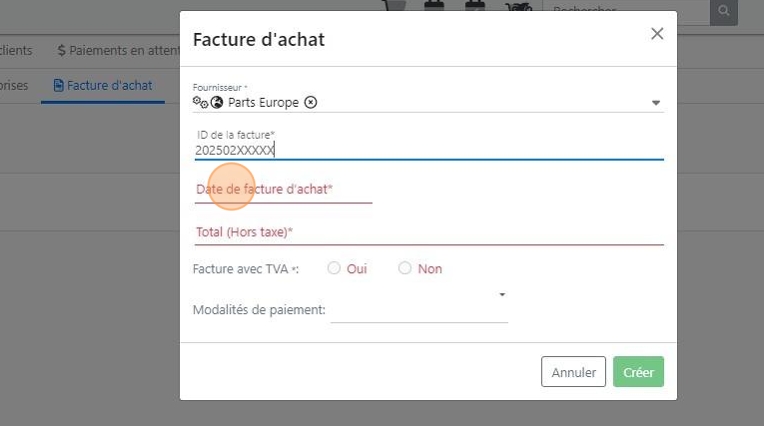Click the motorcycle icon in top bar
764x426 pixels.
click(517, 8)
